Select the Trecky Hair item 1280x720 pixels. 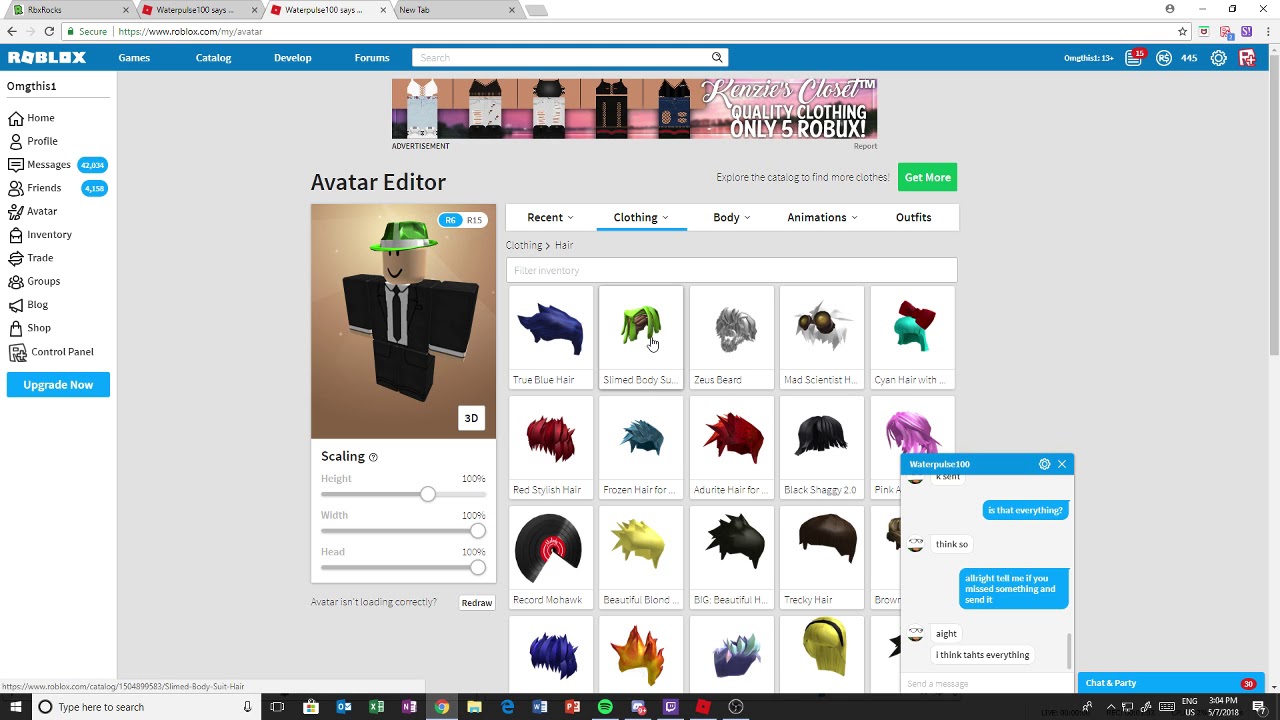(x=822, y=558)
